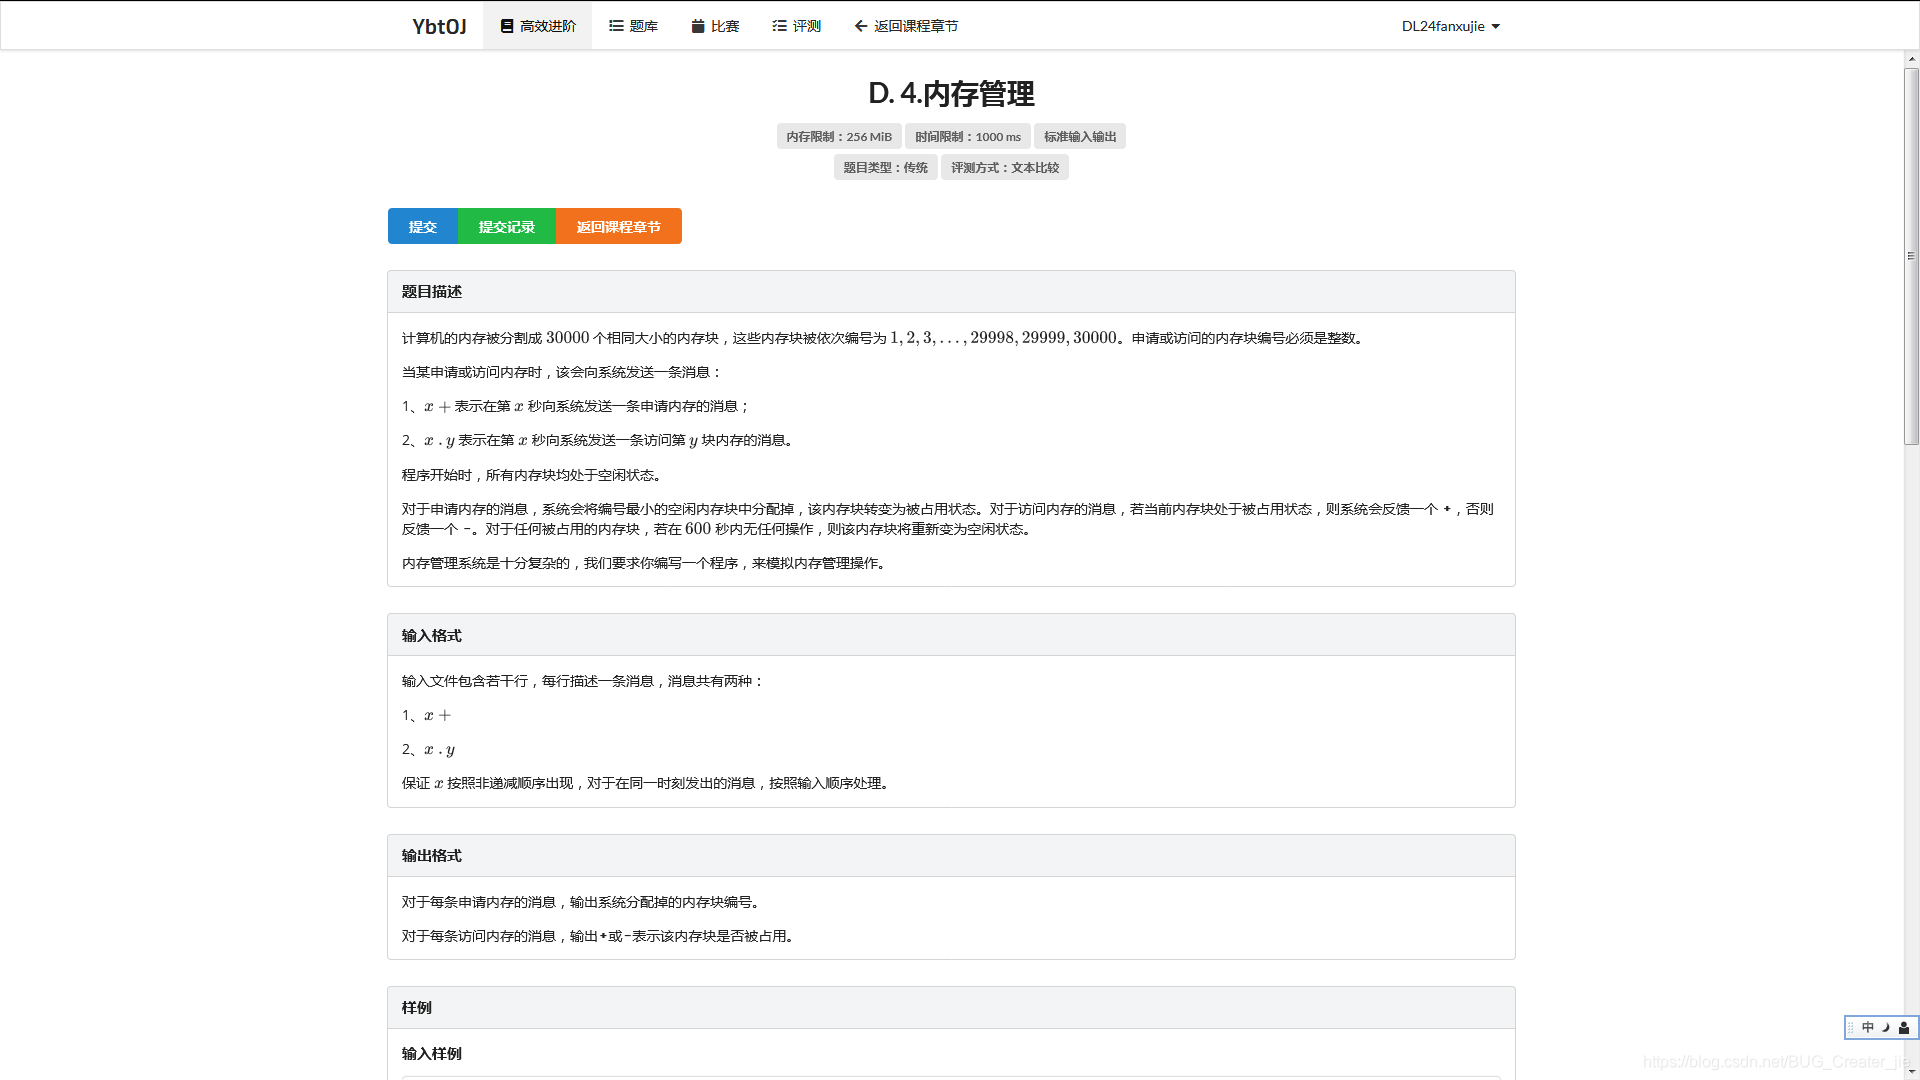The image size is (1920, 1080).
Task: Click the page's vertical scrollbar thumb
Action: coord(1911,255)
